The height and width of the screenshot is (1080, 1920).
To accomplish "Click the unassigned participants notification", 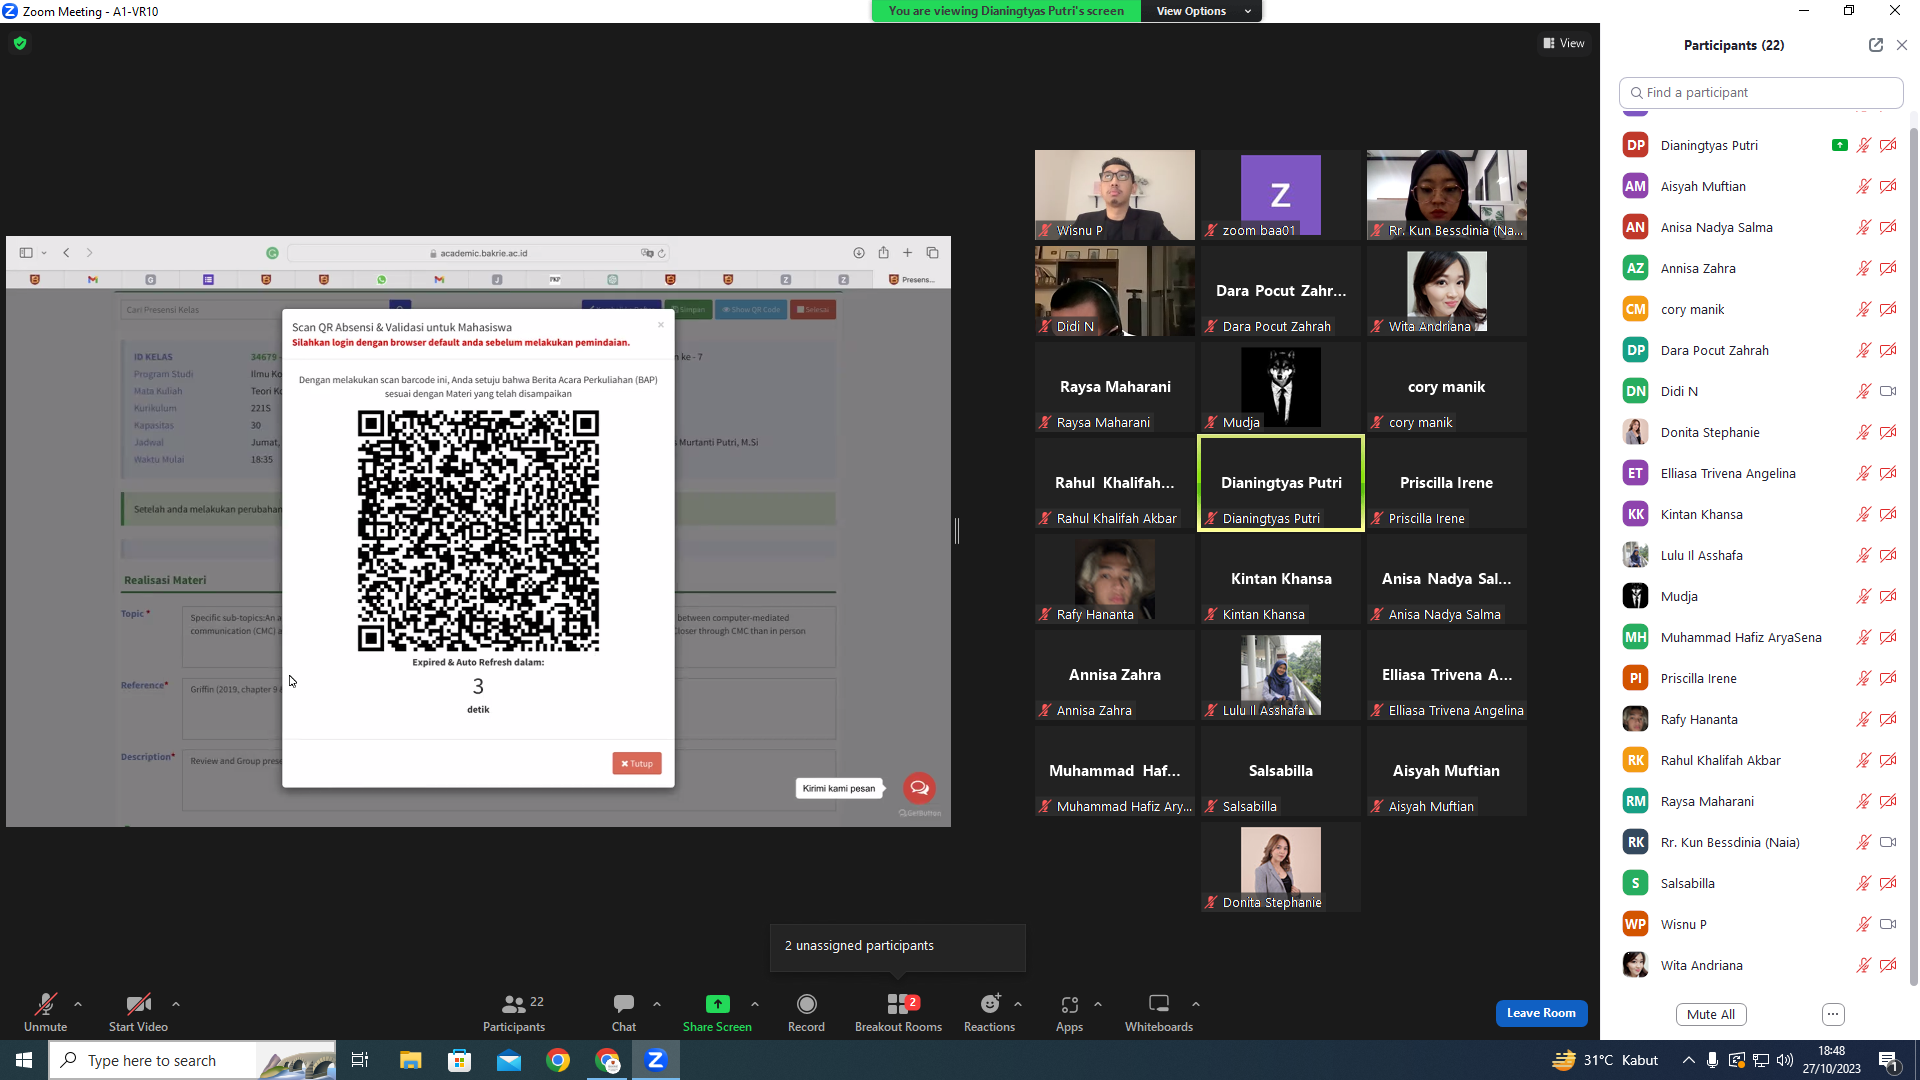I will [897, 946].
